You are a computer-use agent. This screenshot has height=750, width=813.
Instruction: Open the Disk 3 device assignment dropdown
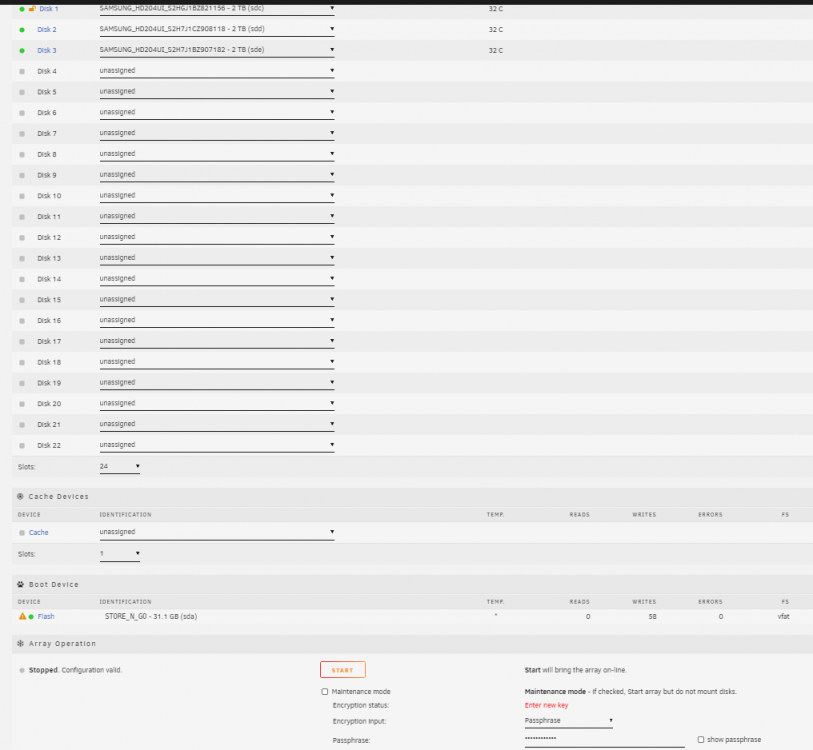click(x=217, y=50)
